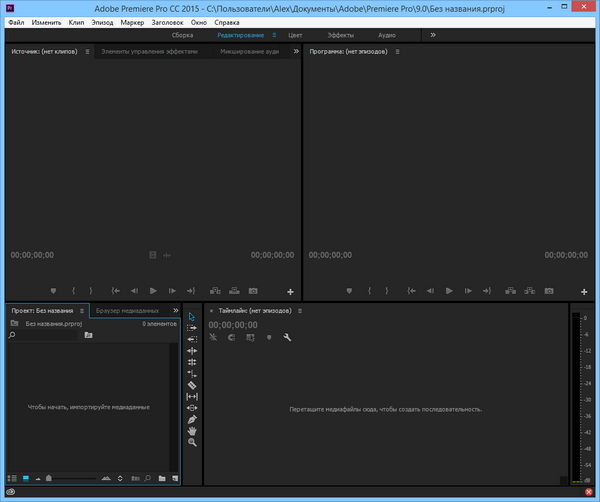The image size is (600, 502).
Task: Expand hidden workspaces with double chevron
Action: (x=433, y=34)
